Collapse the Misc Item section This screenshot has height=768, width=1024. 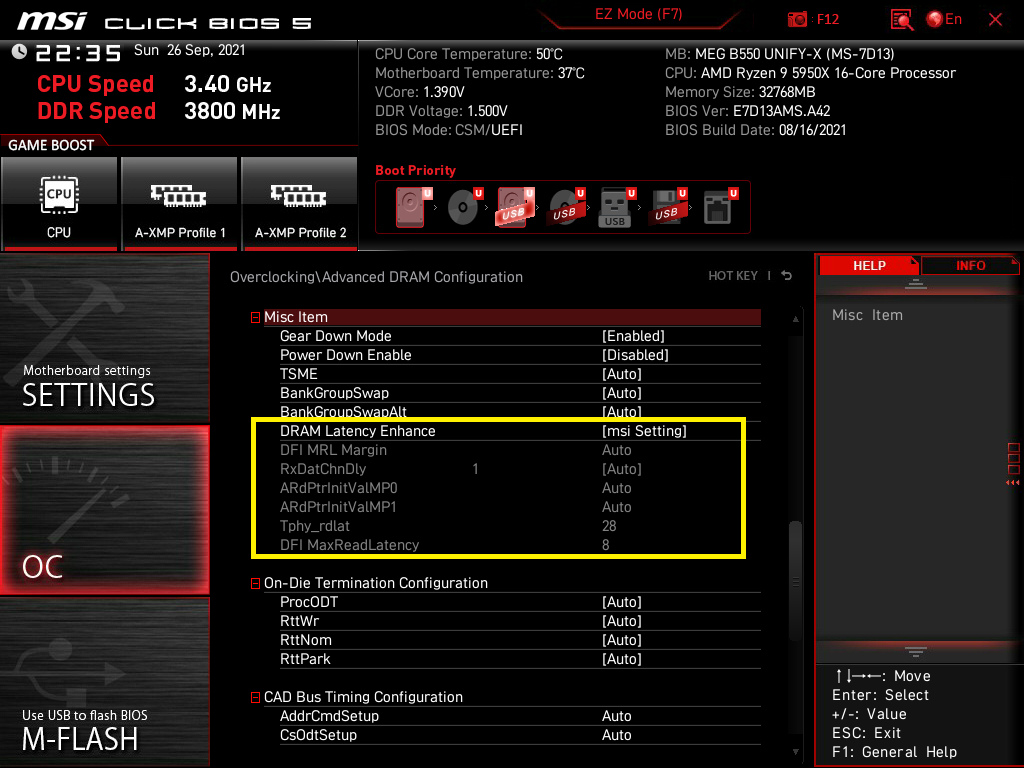(x=255, y=318)
